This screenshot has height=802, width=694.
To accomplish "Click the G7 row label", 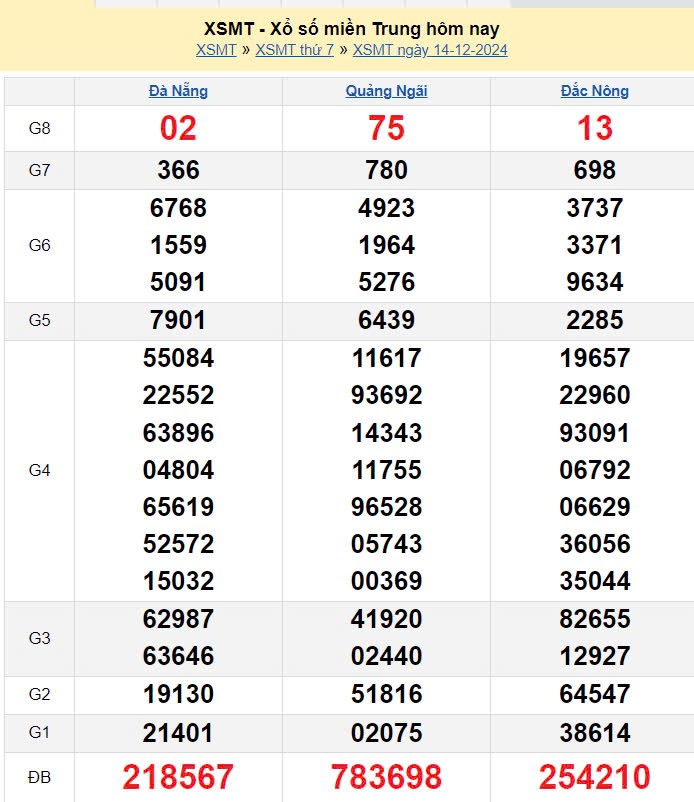I will 39,170.
